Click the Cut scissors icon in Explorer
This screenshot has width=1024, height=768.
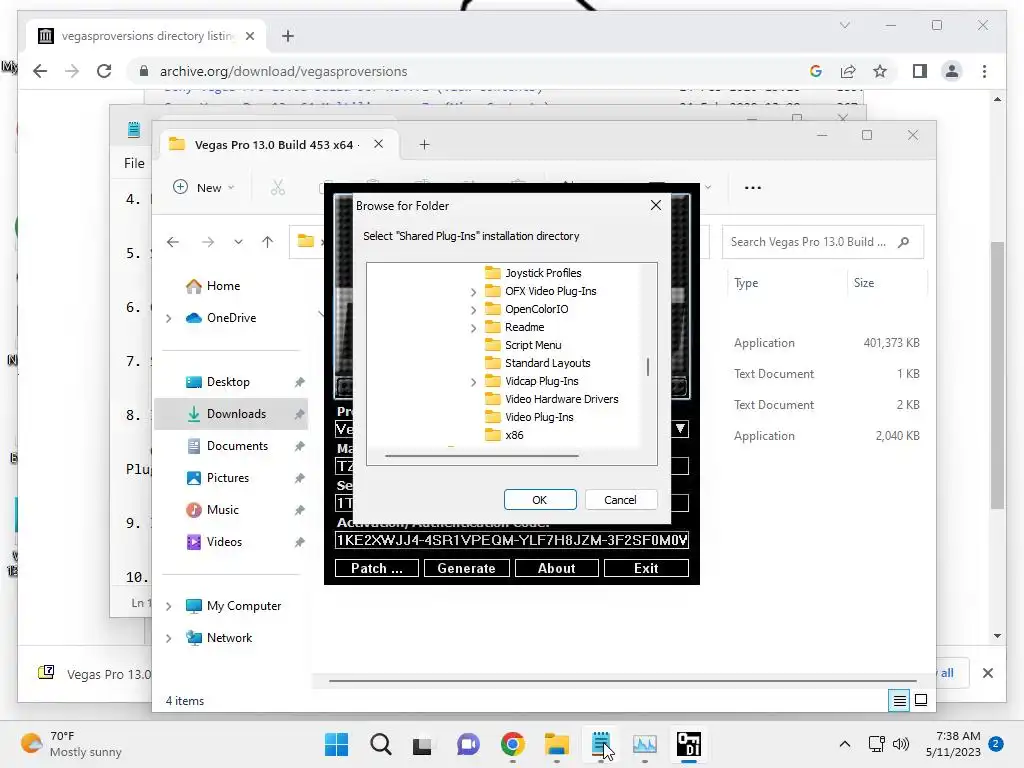tap(278, 187)
